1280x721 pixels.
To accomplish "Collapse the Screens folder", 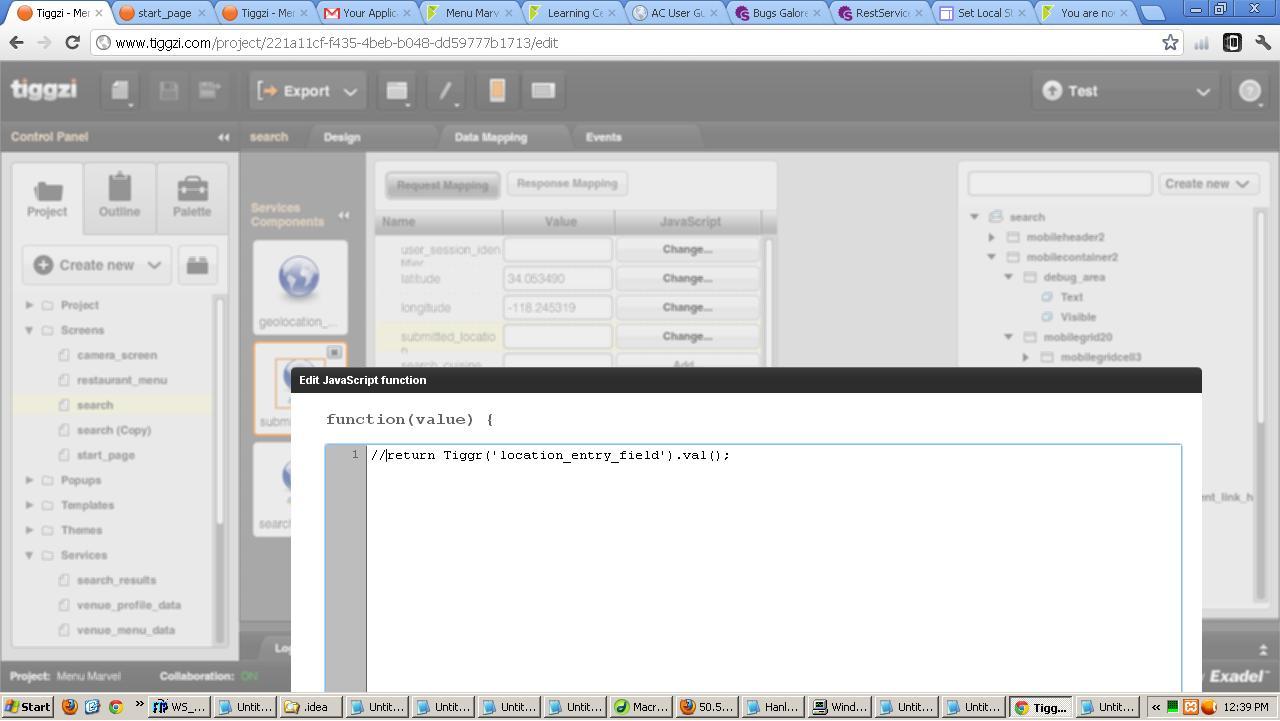I will click(30, 330).
